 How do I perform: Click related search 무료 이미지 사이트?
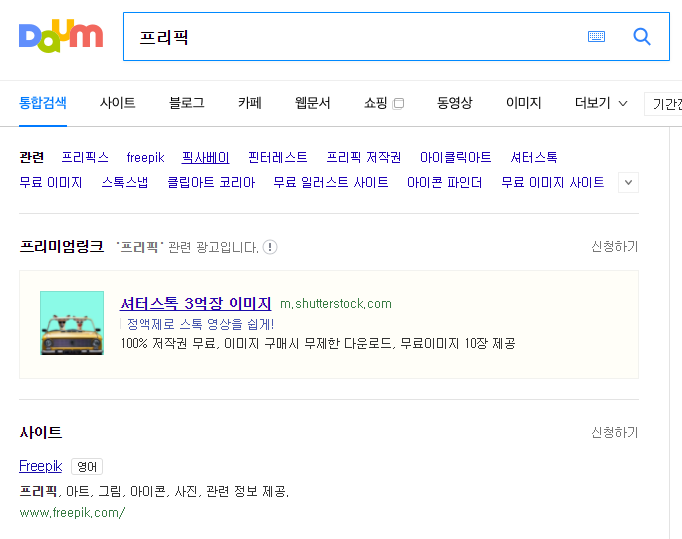click(552, 182)
